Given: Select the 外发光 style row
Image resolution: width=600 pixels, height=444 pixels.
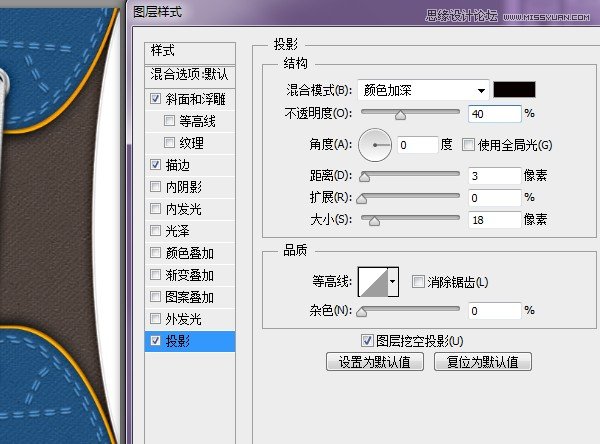Looking at the screenshot, I should point(190,319).
